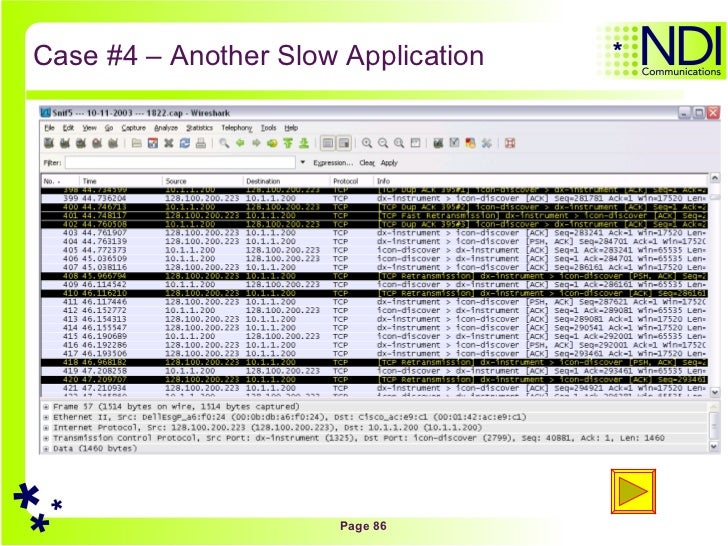This screenshot has height=546, width=728.
Task: Open the View menu
Action: pyautogui.click(x=90, y=128)
